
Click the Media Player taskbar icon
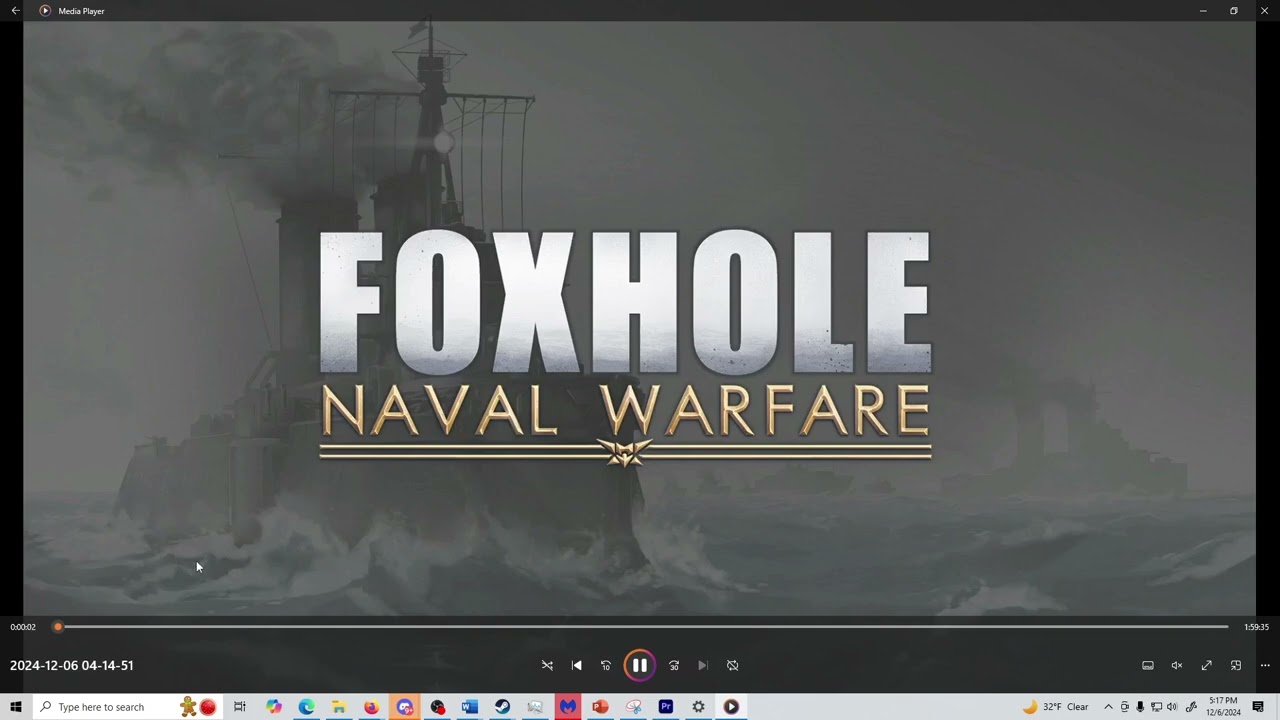[731, 707]
